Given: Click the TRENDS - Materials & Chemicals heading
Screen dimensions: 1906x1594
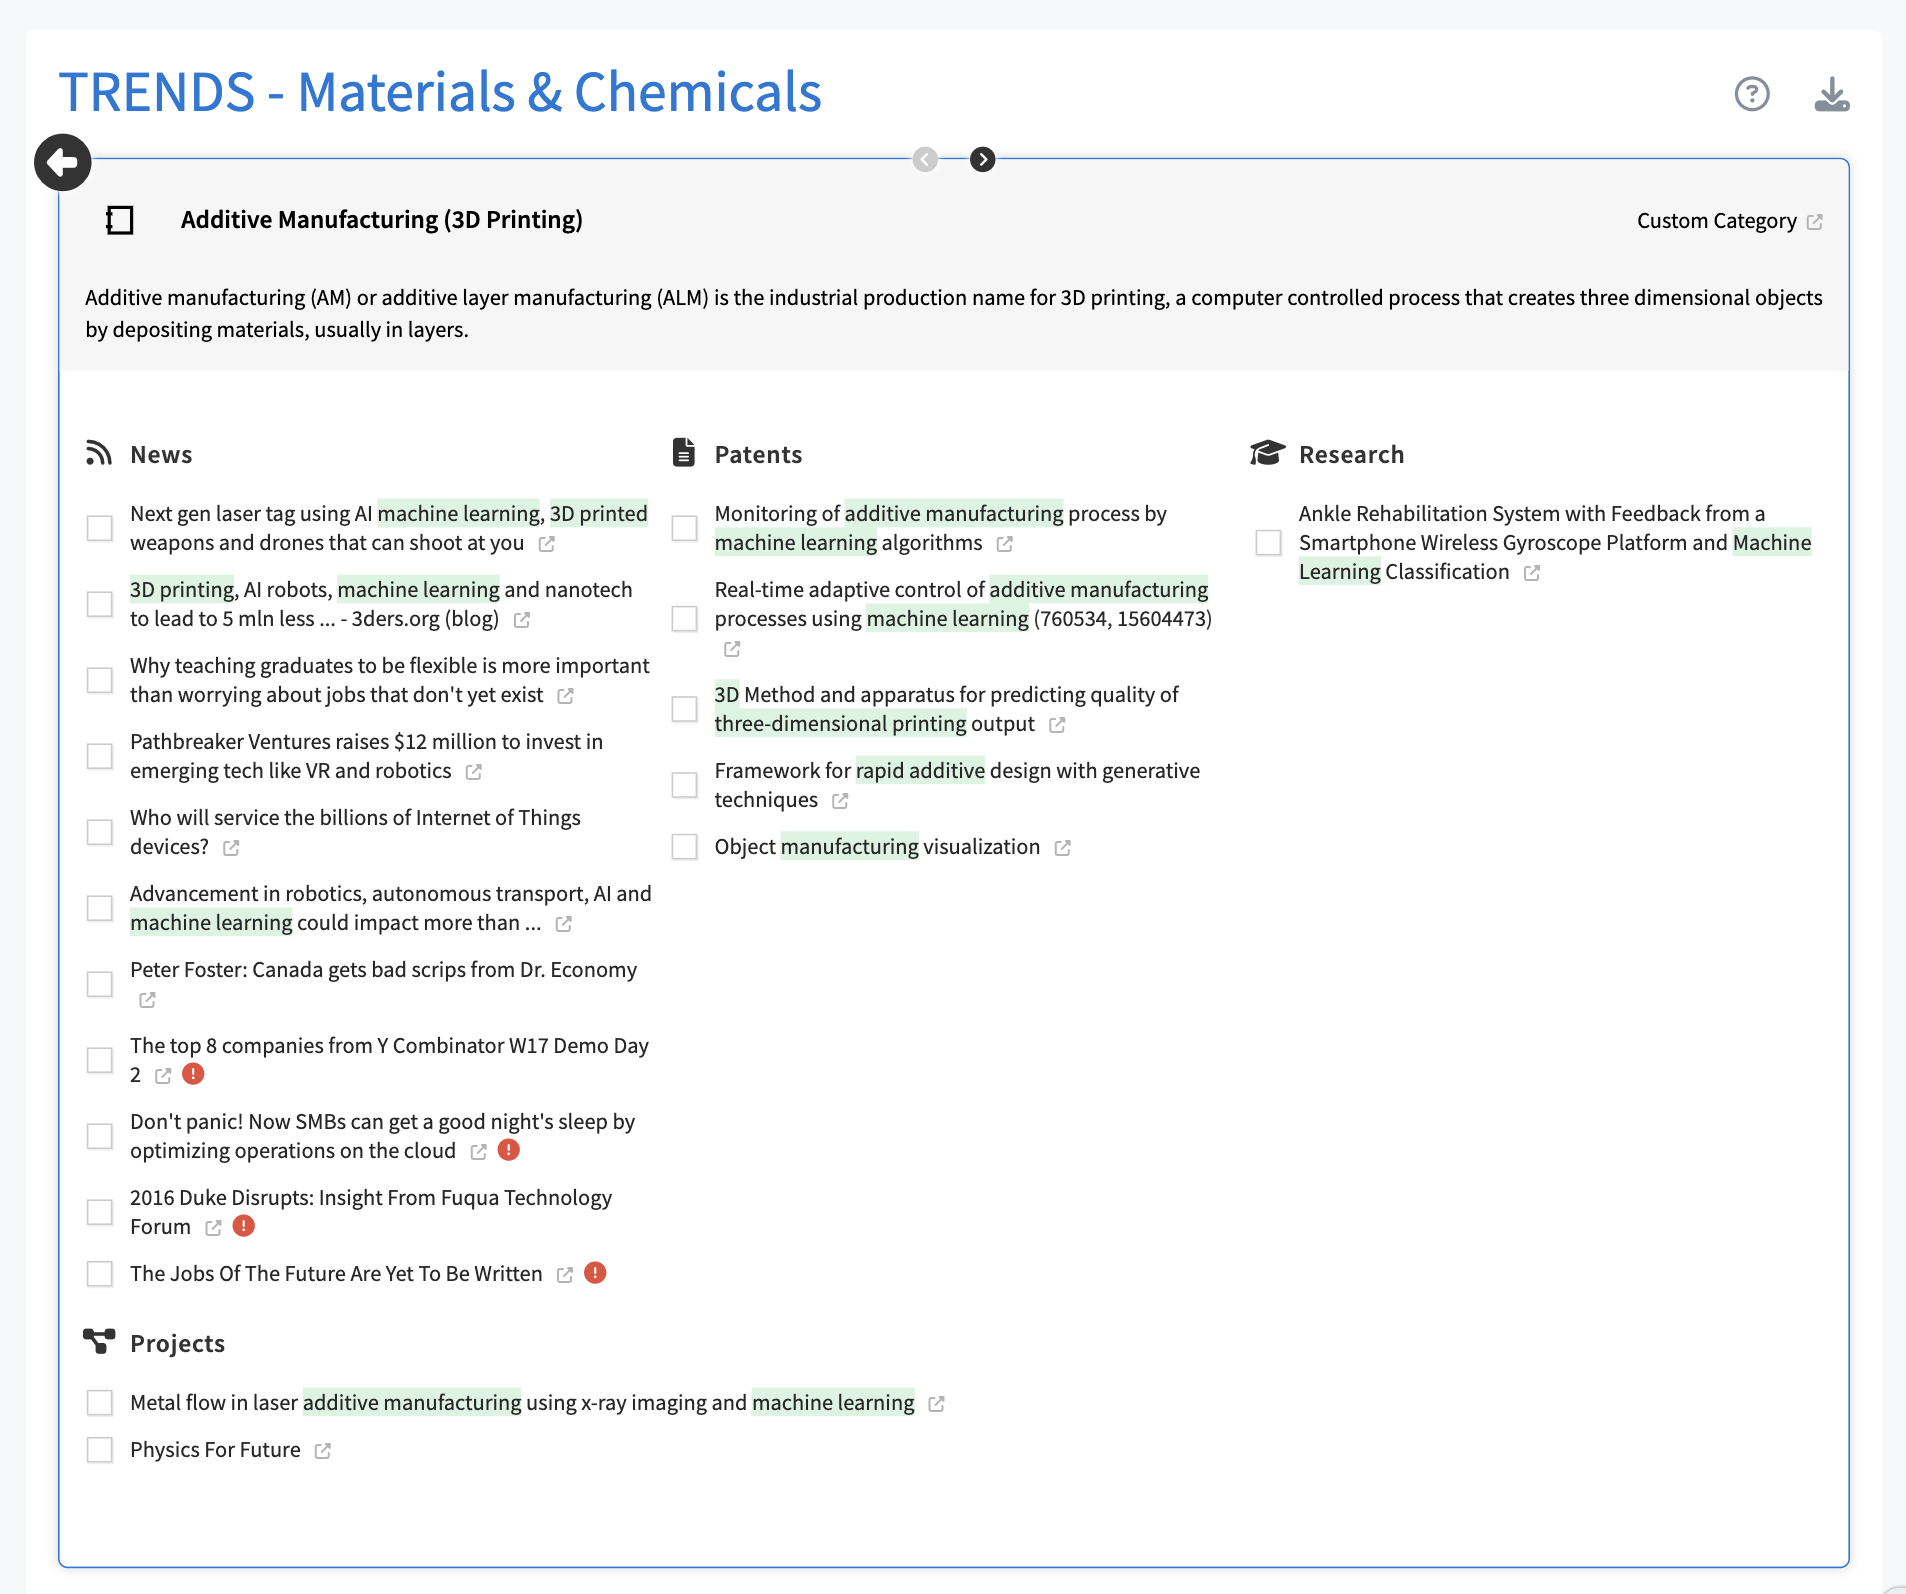Looking at the screenshot, I should point(440,92).
